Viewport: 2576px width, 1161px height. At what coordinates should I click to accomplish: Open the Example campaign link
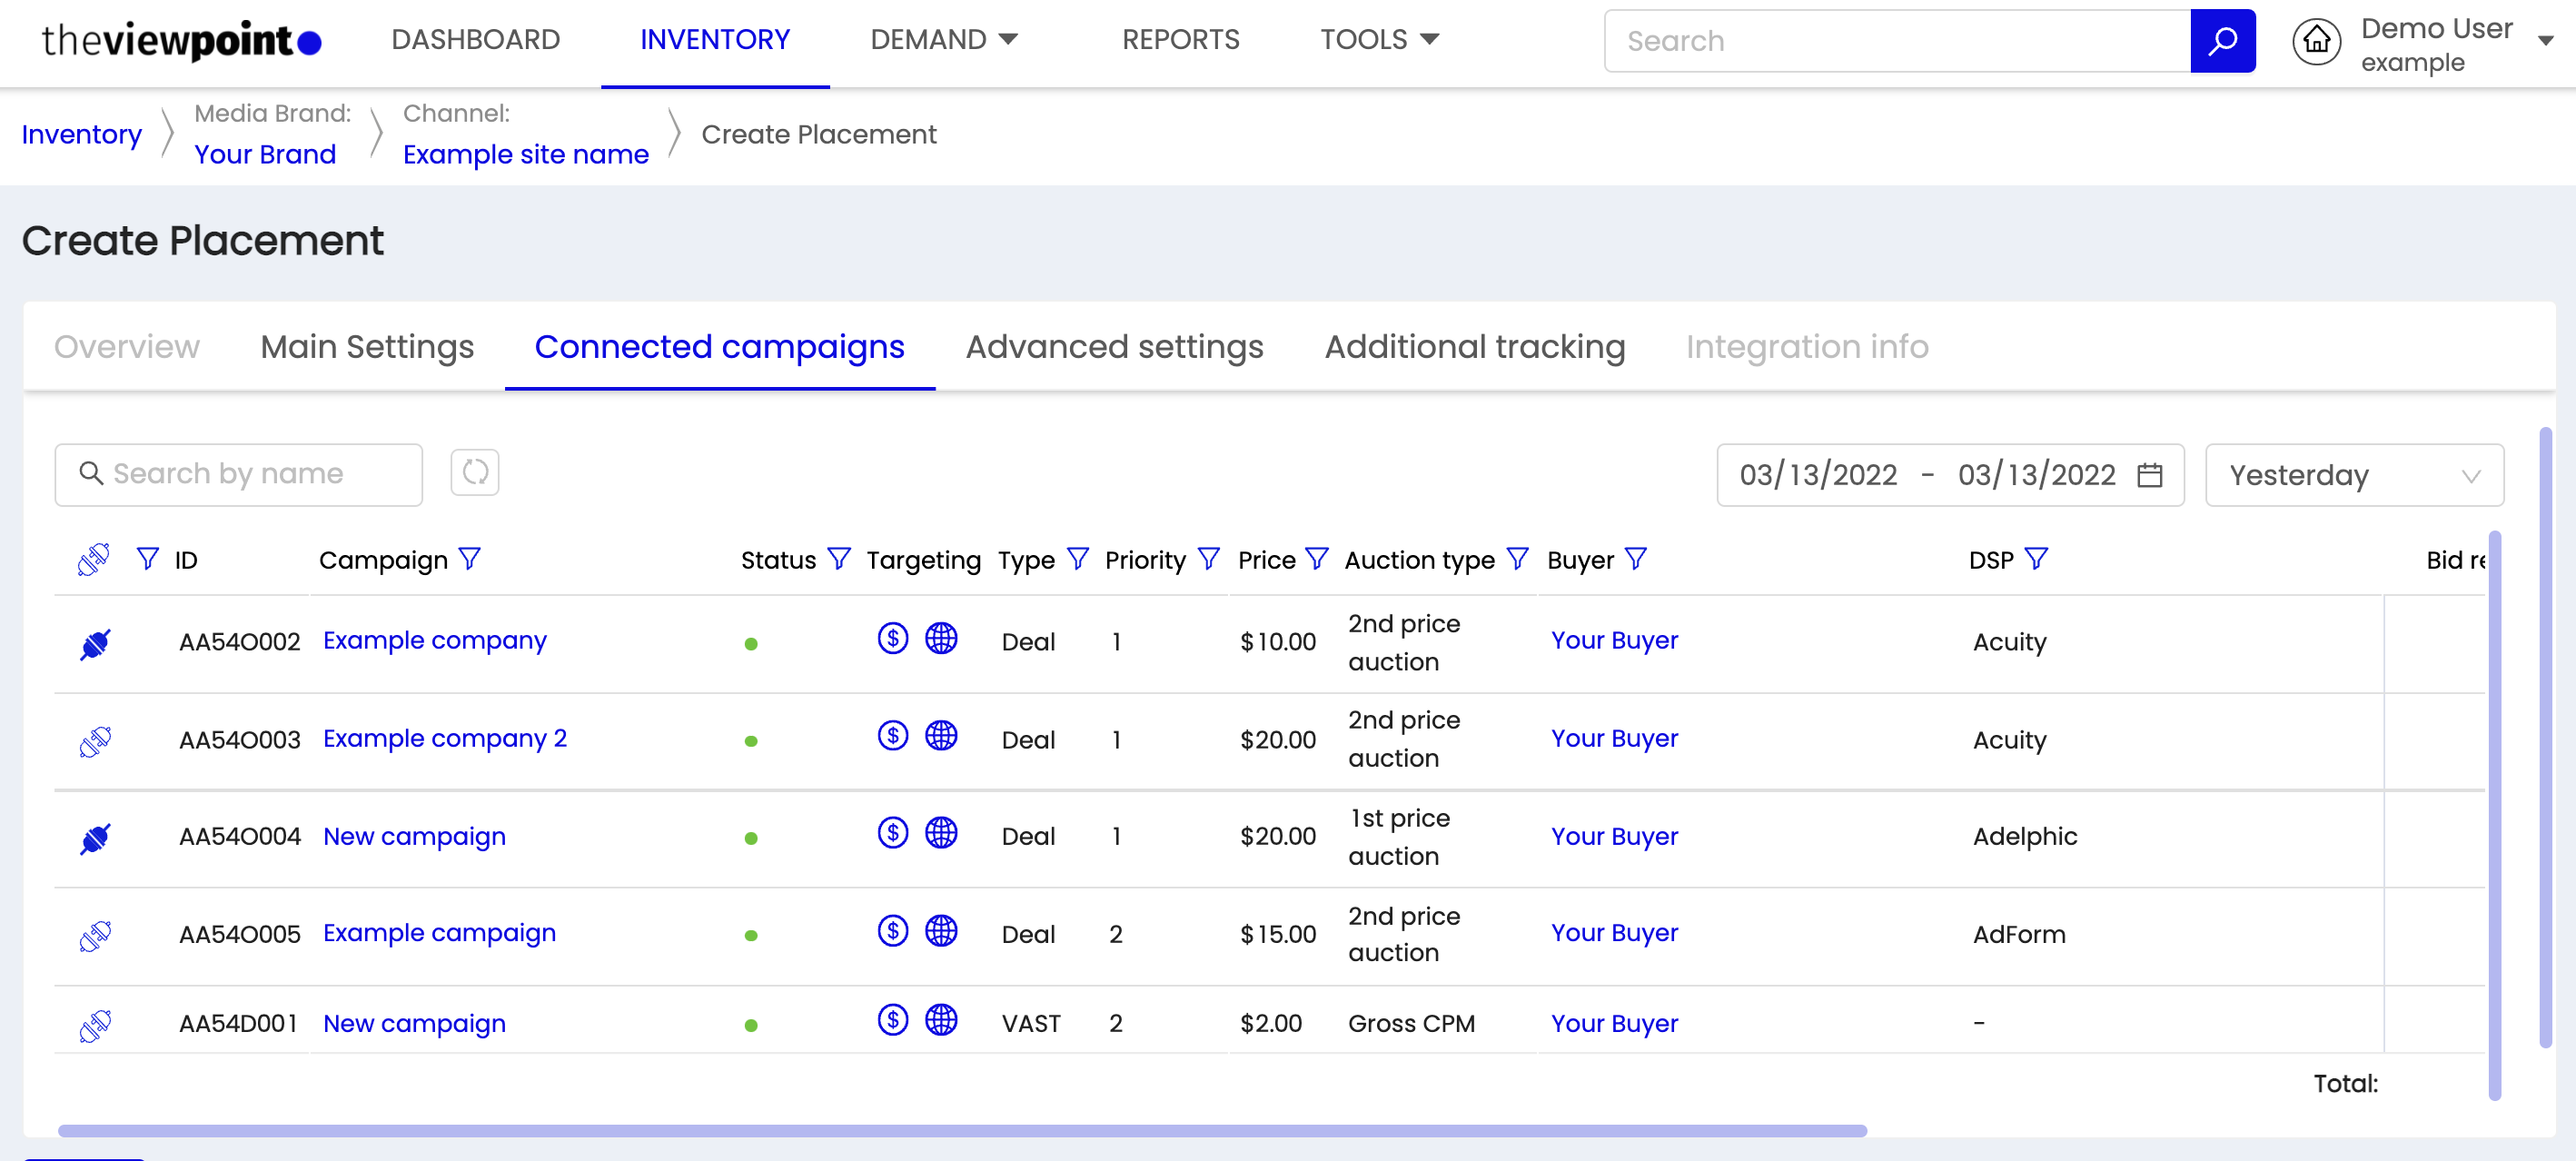tap(439, 932)
